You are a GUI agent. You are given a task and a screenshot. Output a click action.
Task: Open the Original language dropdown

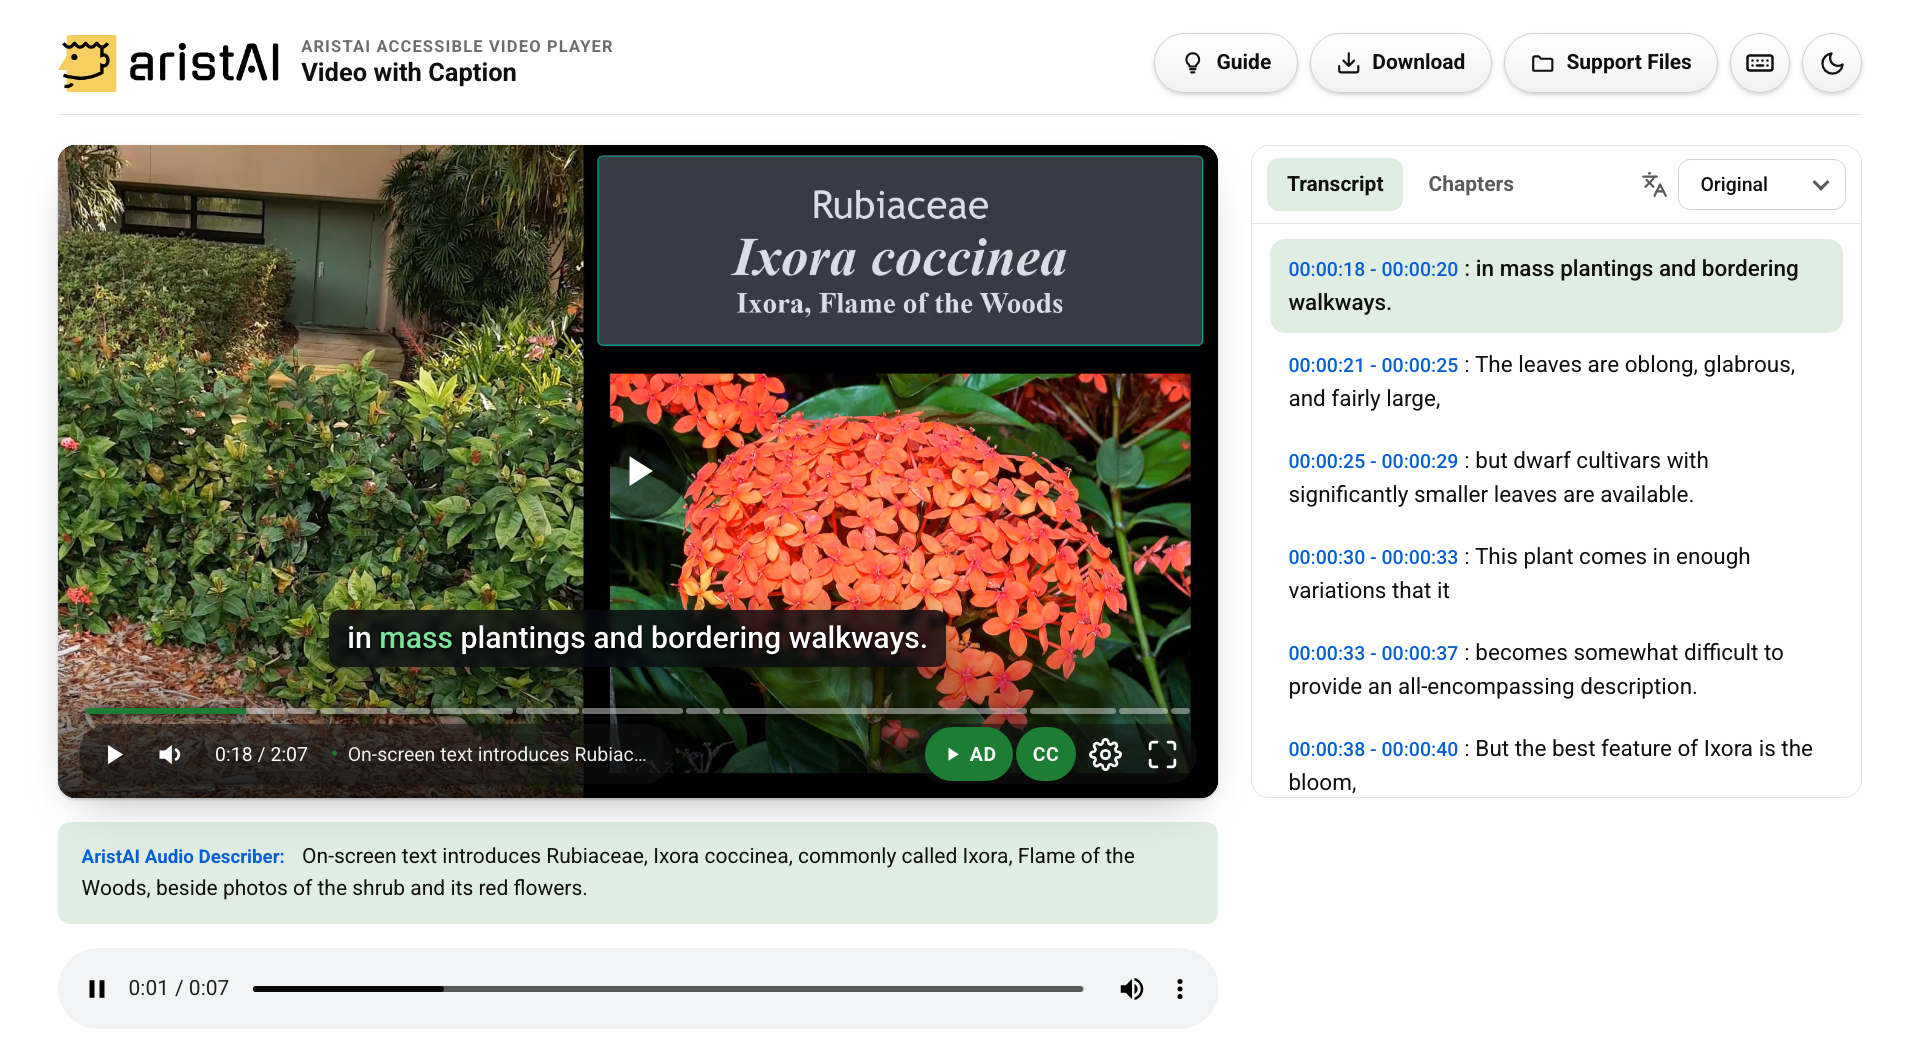pyautogui.click(x=1762, y=184)
